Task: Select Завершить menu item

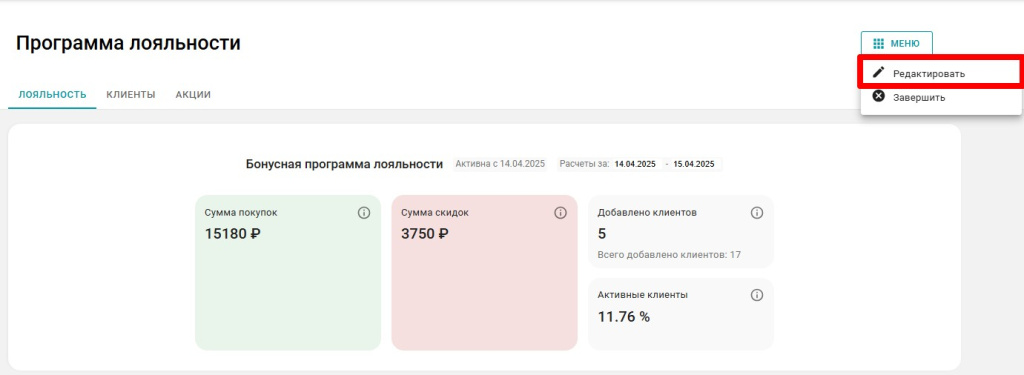Action: (x=940, y=97)
